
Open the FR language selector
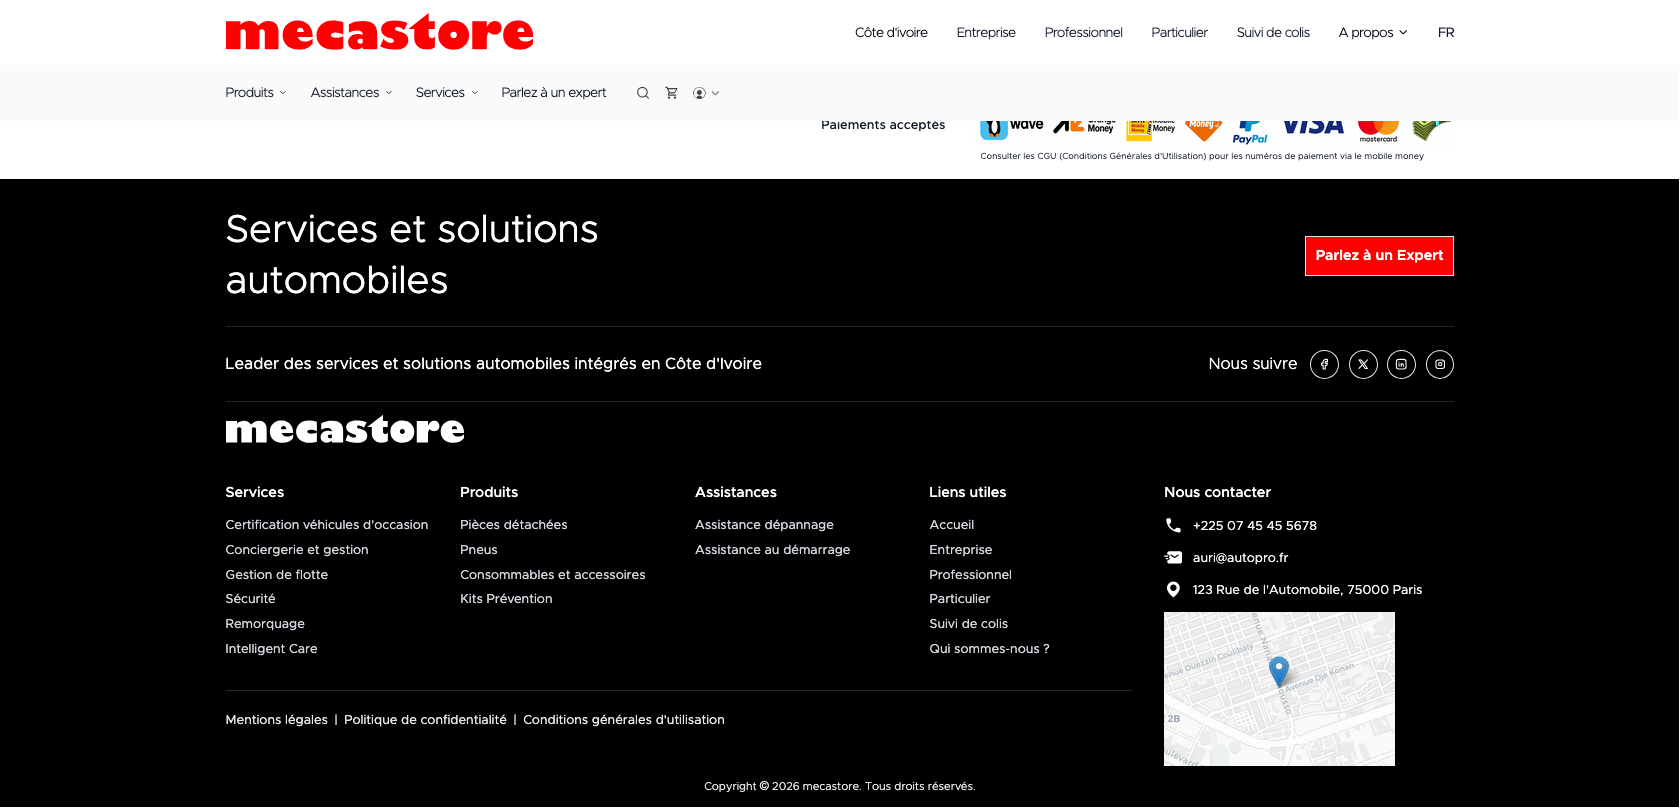pos(1446,33)
